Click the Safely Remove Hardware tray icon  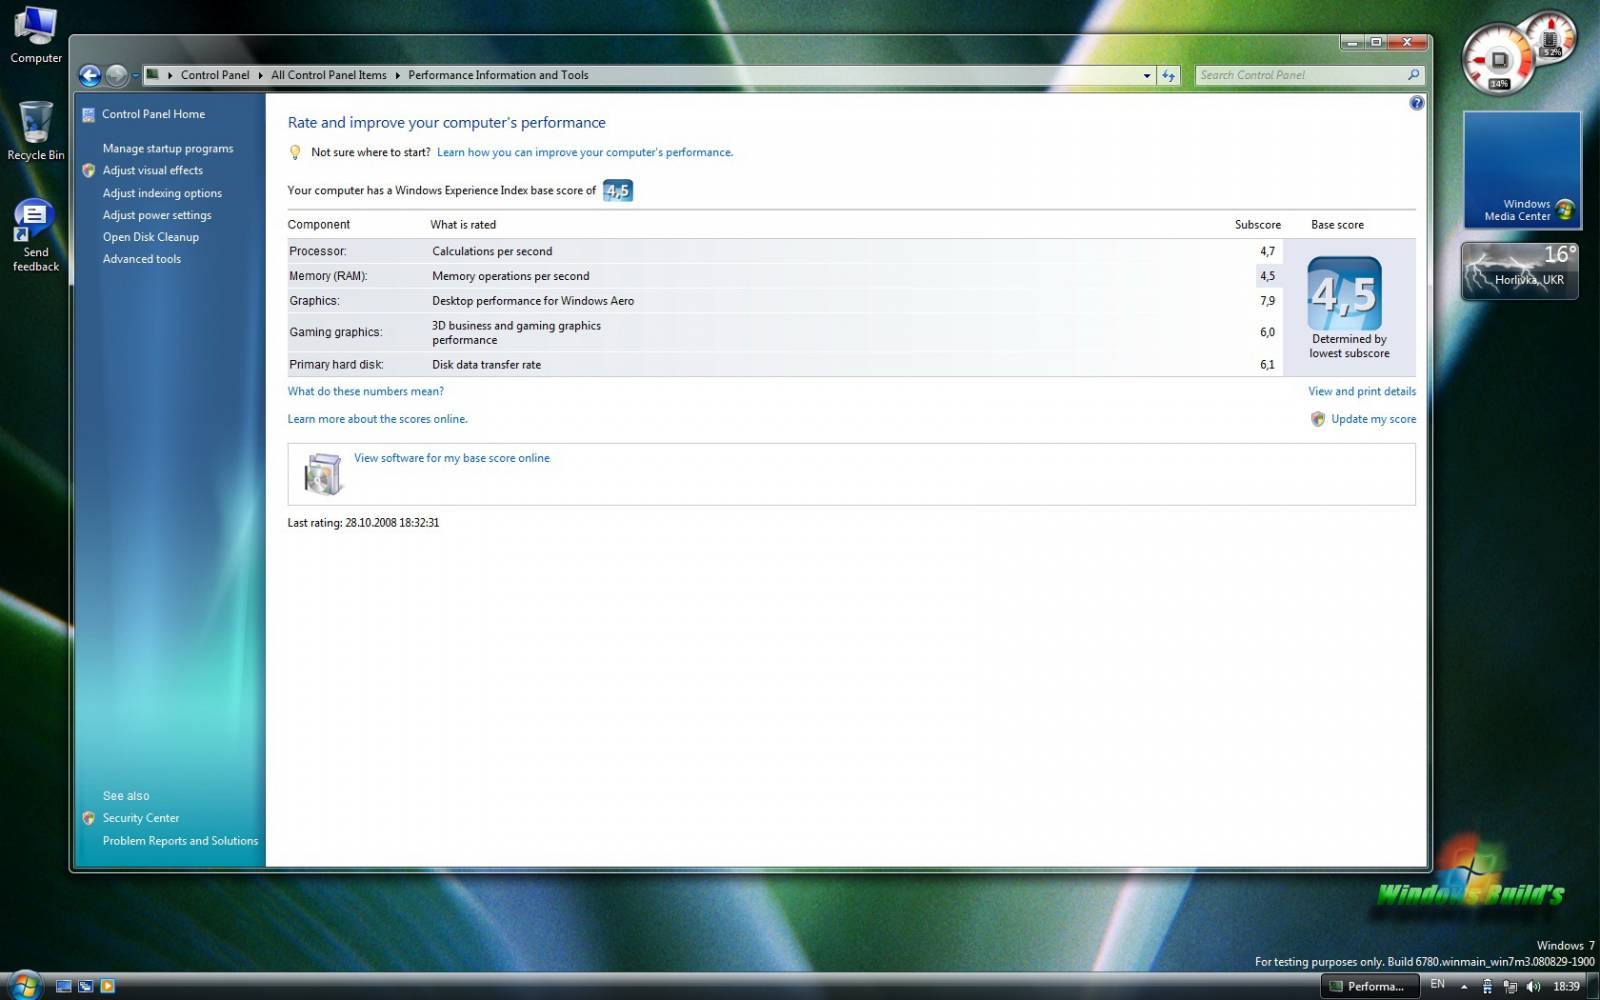(1487, 986)
